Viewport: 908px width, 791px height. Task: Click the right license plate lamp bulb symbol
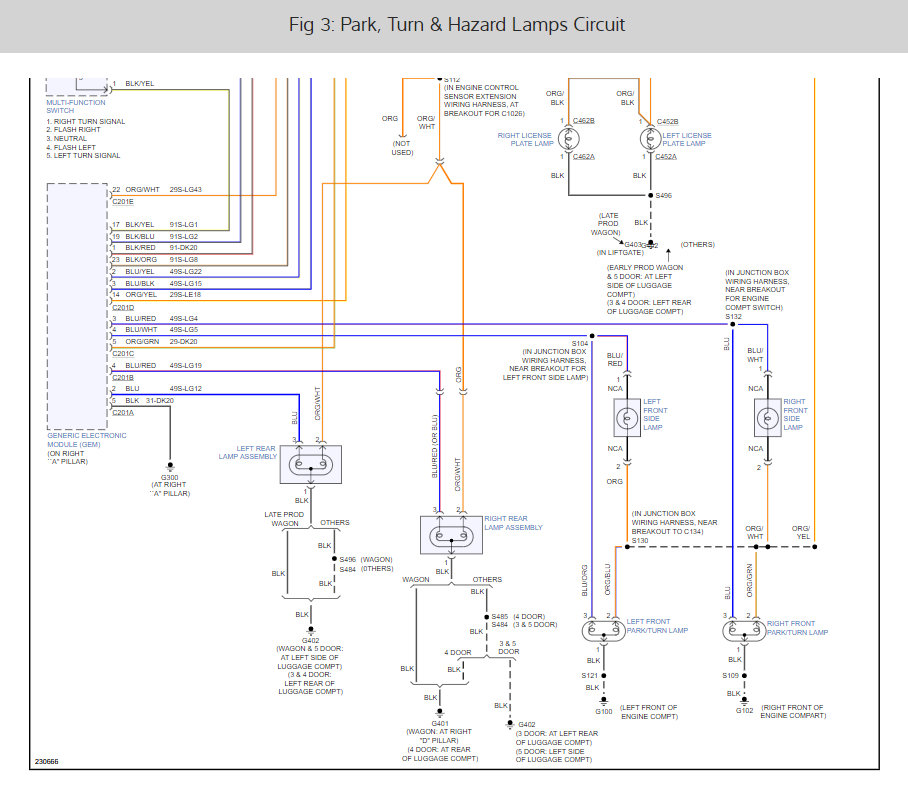pyautogui.click(x=569, y=139)
